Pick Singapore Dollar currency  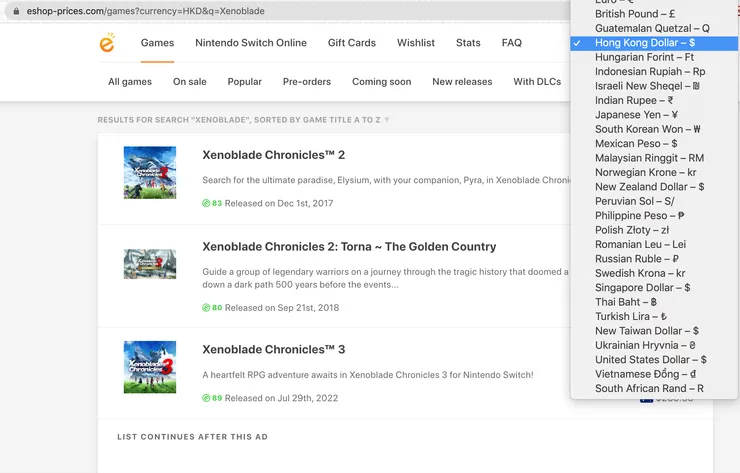pos(654,287)
